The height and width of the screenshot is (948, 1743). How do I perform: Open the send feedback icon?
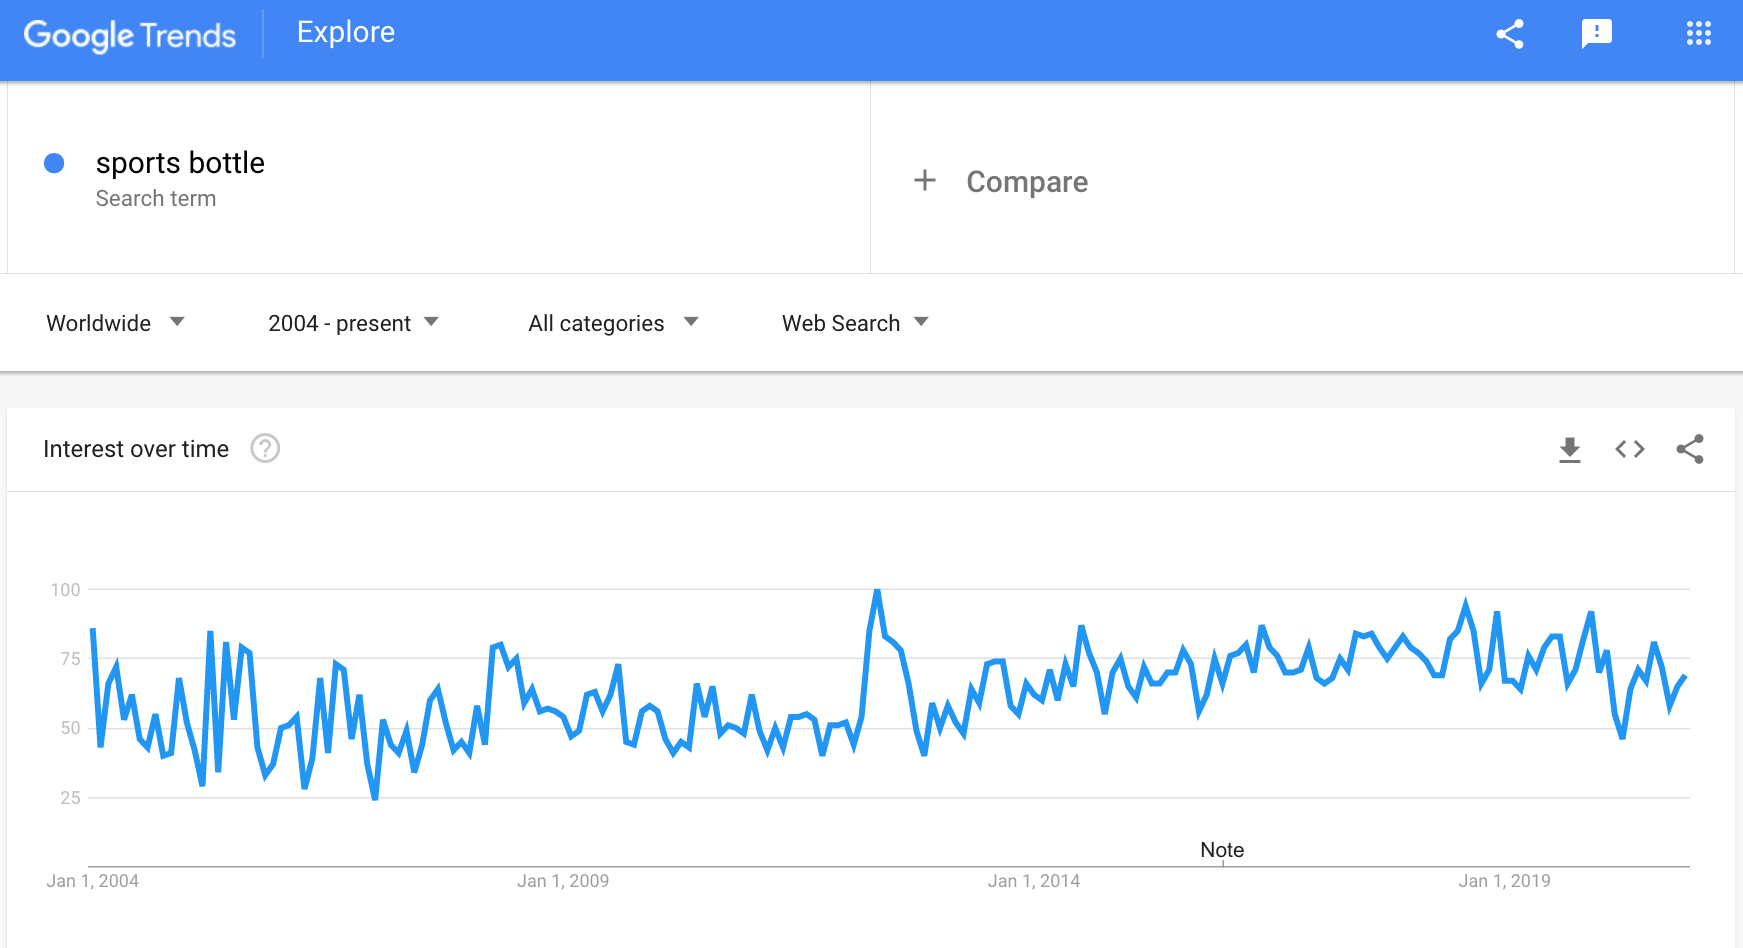(x=1597, y=34)
